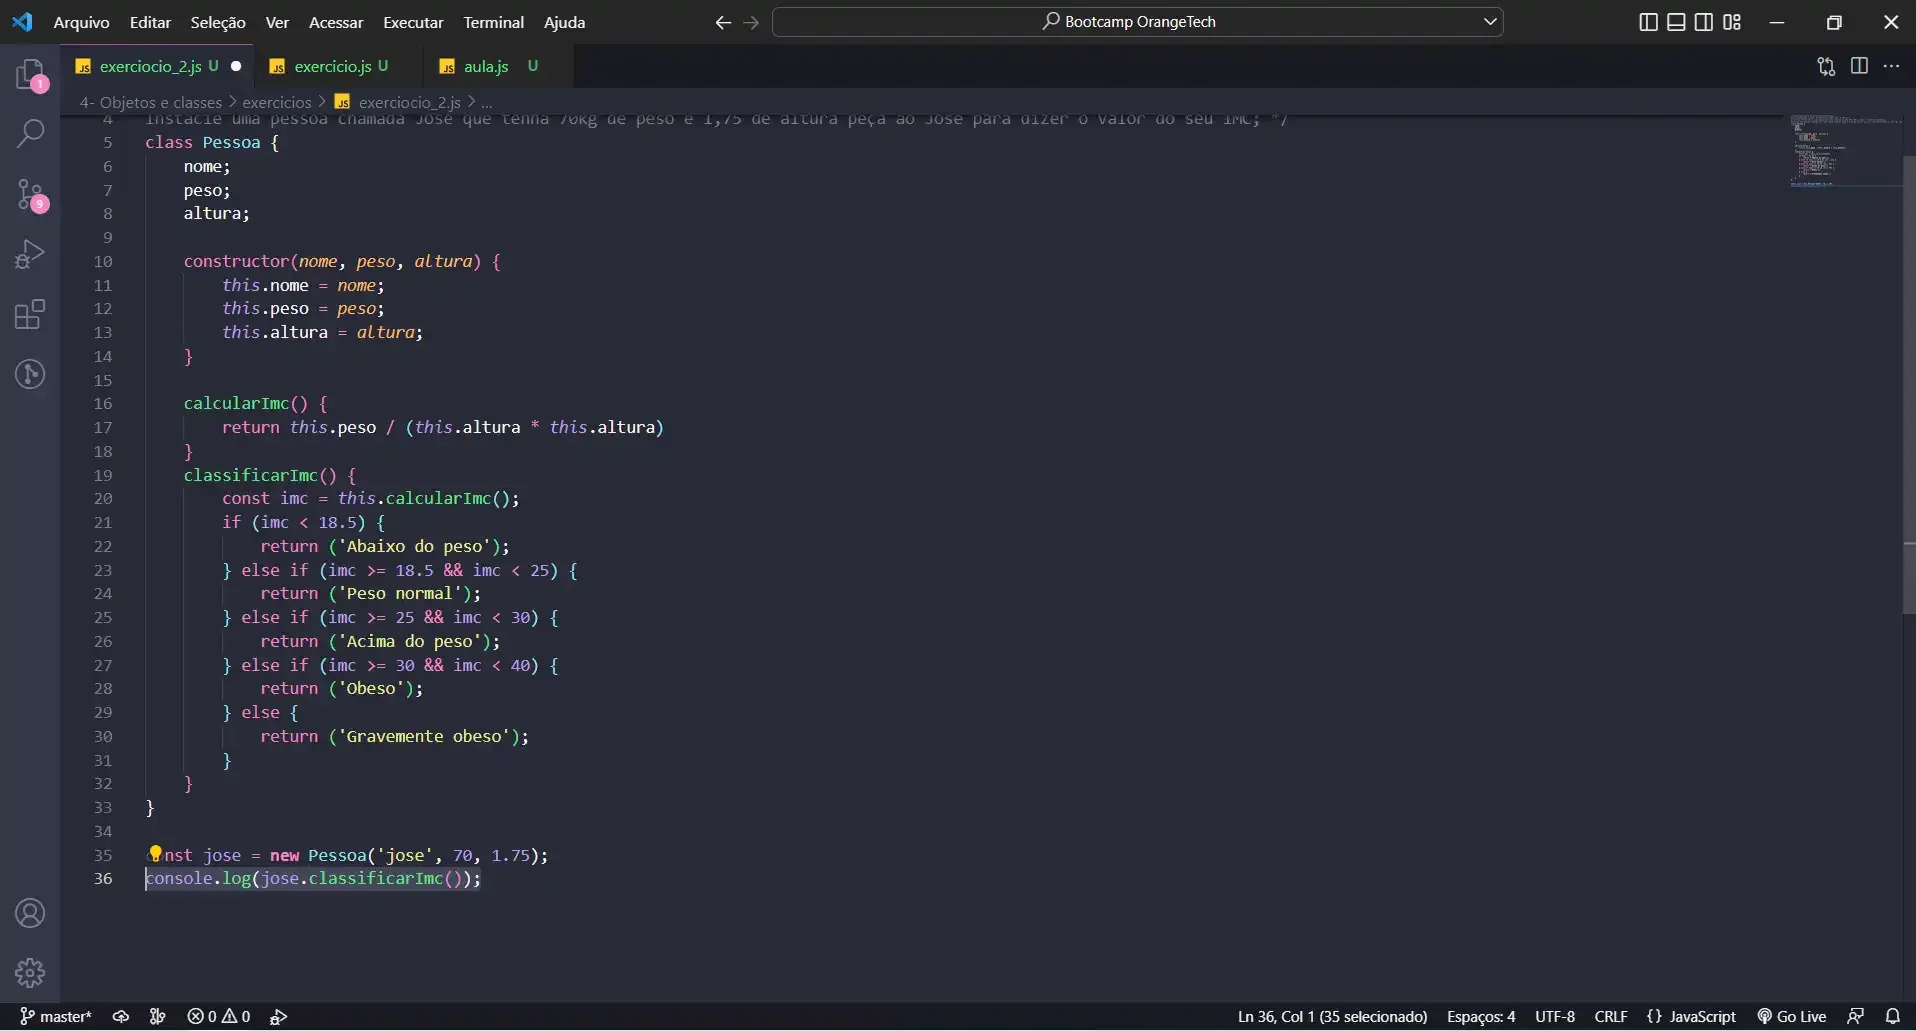The image size is (1916, 1031).
Task: Expand the exercicios breadcrumb folder
Action: (277, 102)
